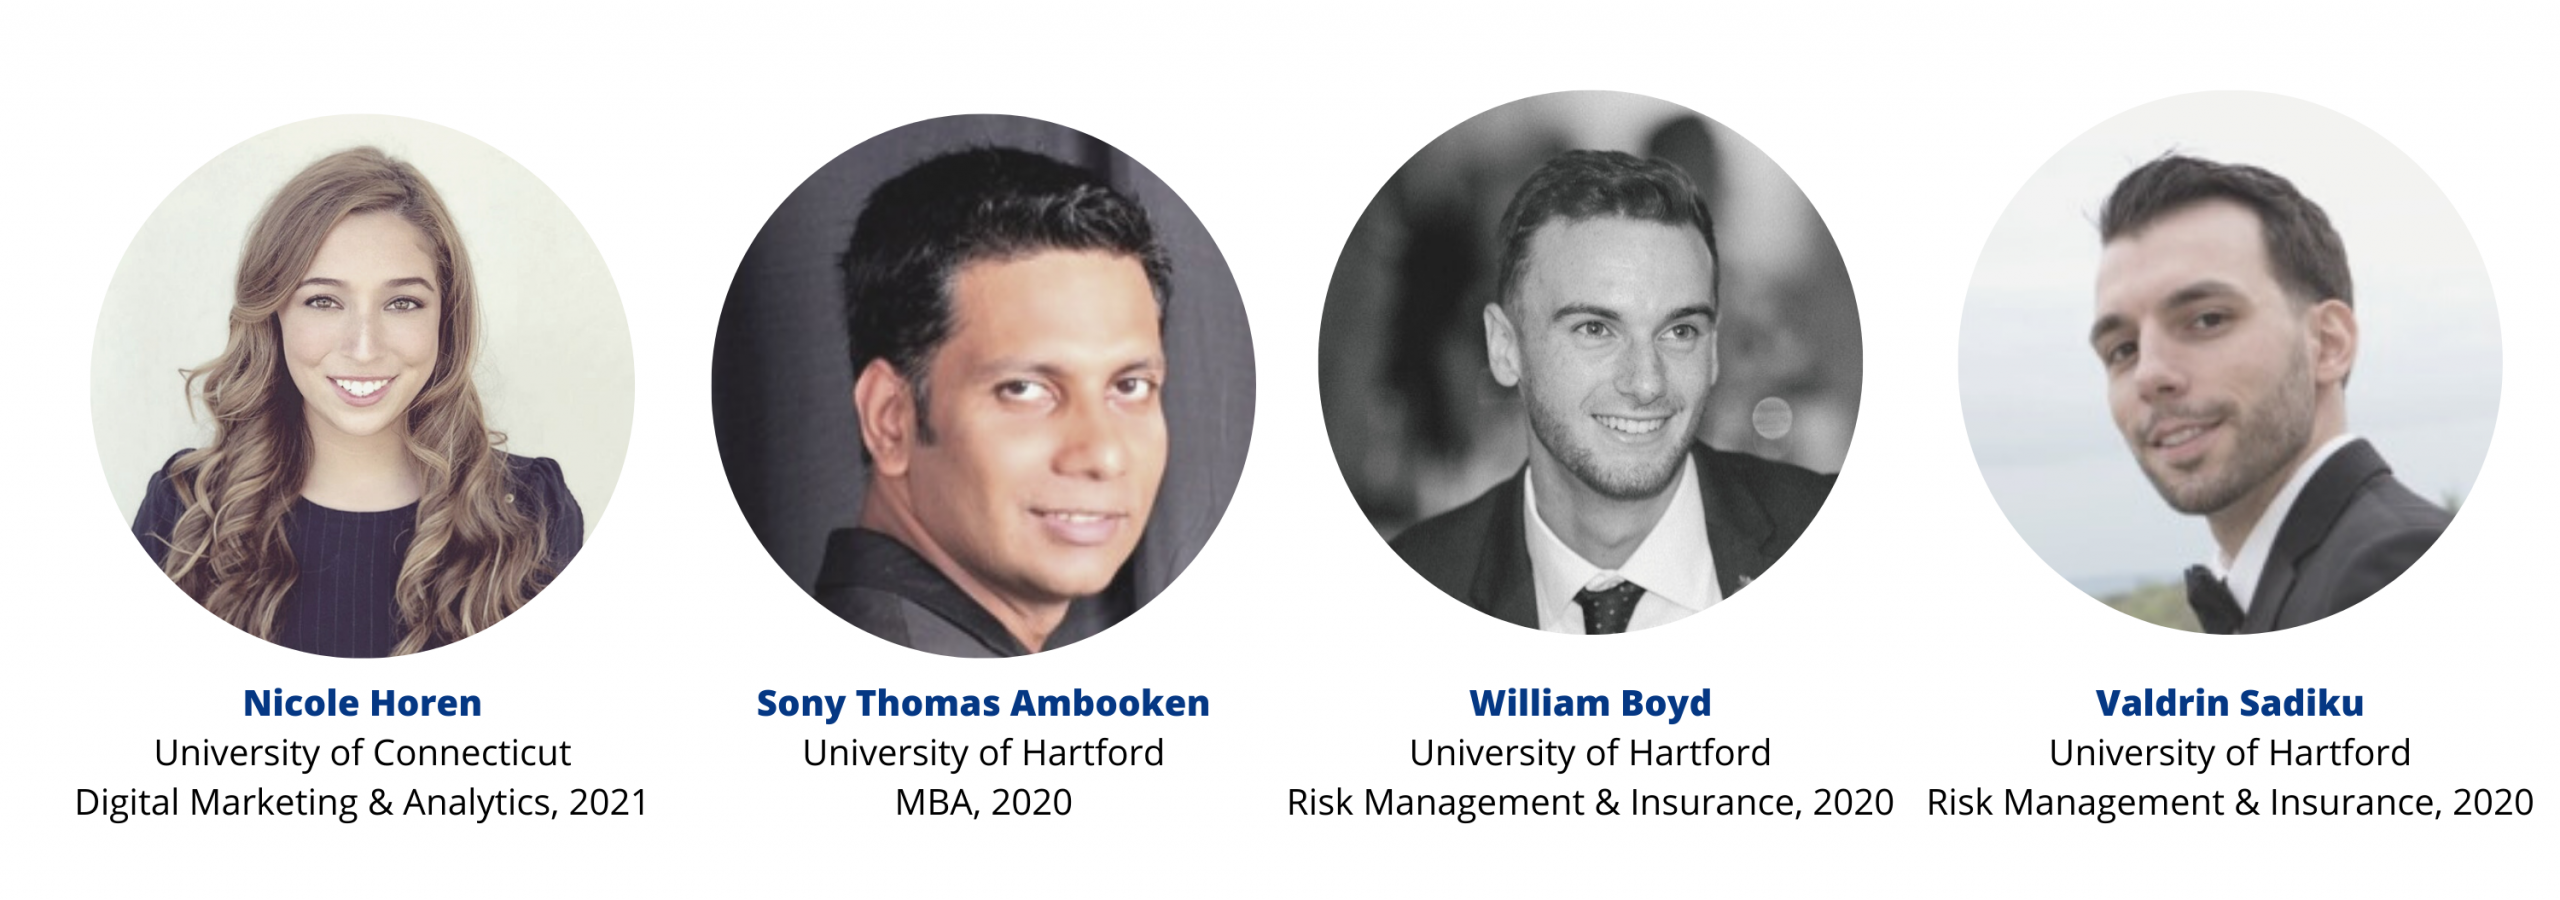Open the circular photo above Sony Thomas Ambooken
This screenshot has height=900, width=2560.
coord(983,385)
